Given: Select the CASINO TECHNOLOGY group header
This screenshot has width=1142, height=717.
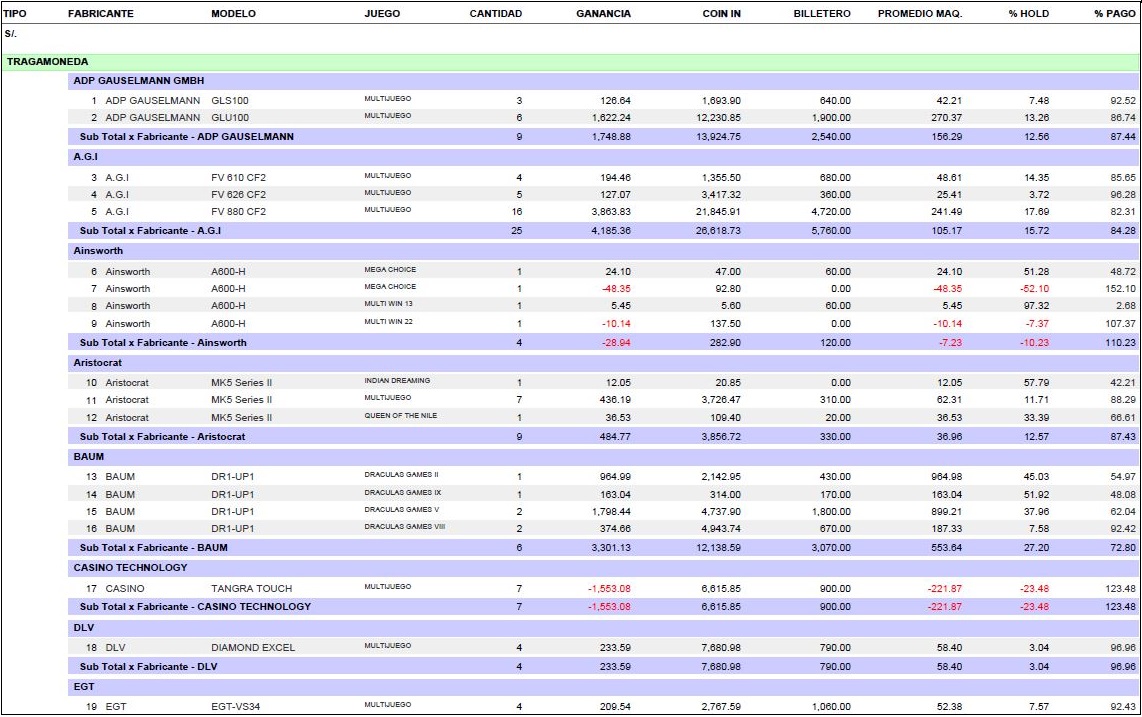Looking at the screenshot, I should [603, 568].
